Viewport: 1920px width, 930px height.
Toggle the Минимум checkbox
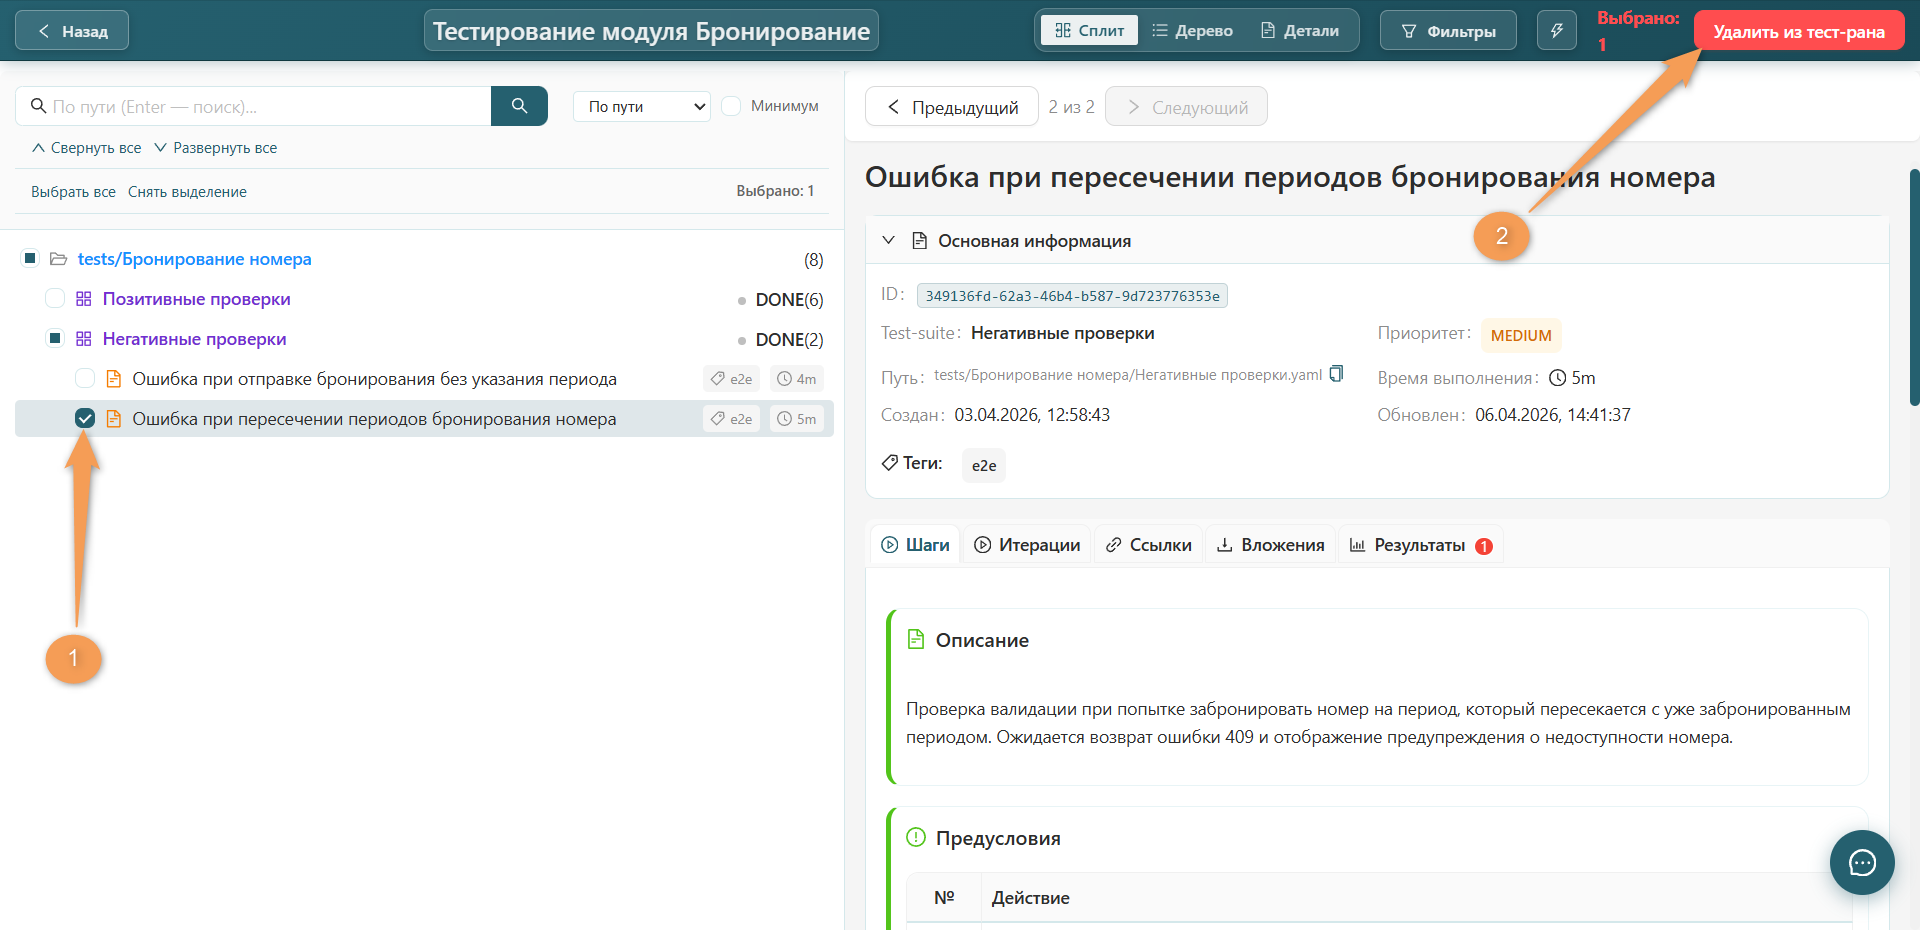pos(731,106)
